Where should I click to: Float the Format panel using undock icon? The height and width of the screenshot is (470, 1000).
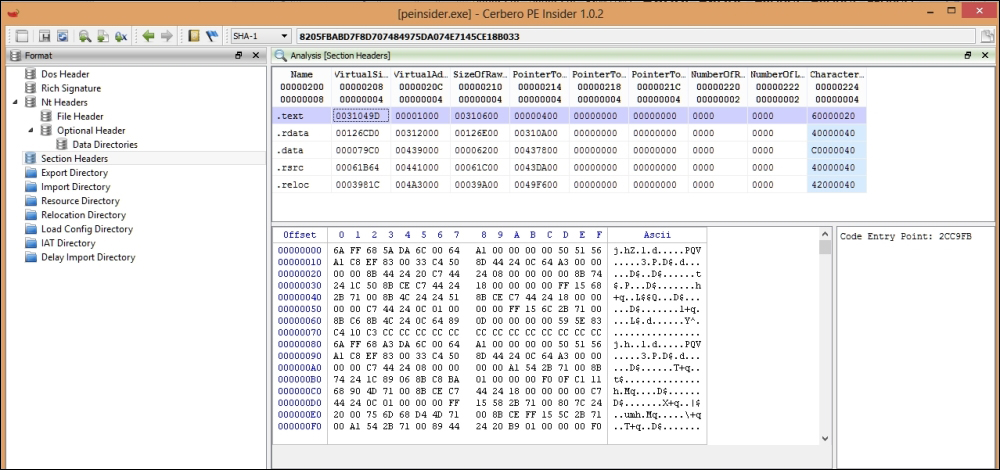pos(239,55)
